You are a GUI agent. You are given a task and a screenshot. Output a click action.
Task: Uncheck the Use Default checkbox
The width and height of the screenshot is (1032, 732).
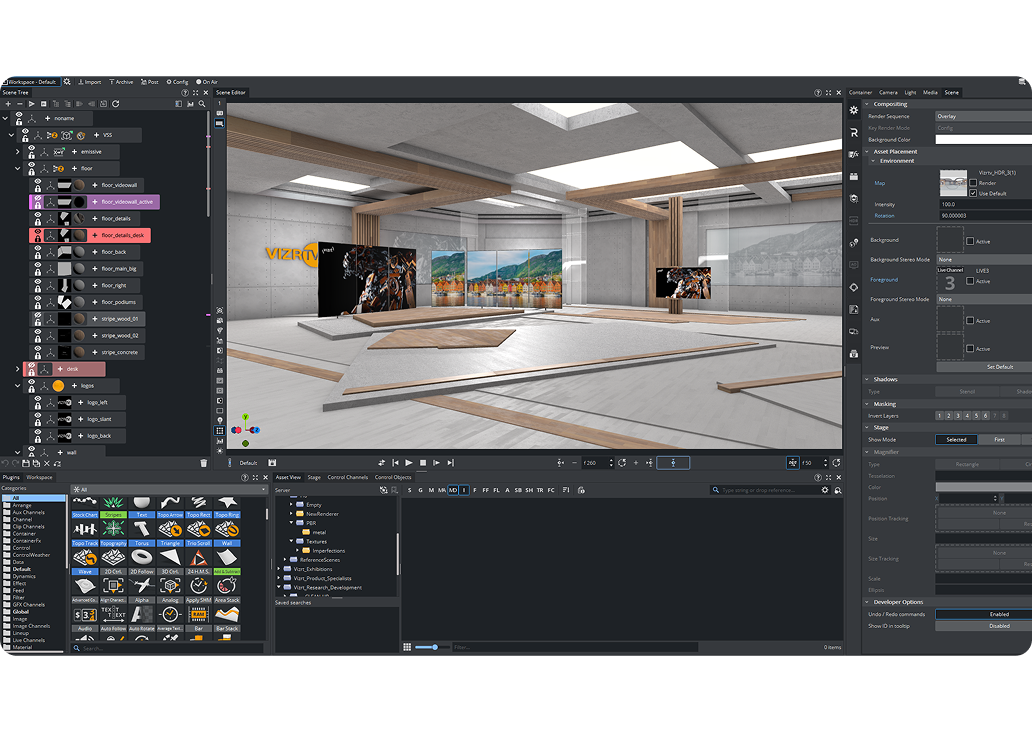pyautogui.click(x=972, y=193)
